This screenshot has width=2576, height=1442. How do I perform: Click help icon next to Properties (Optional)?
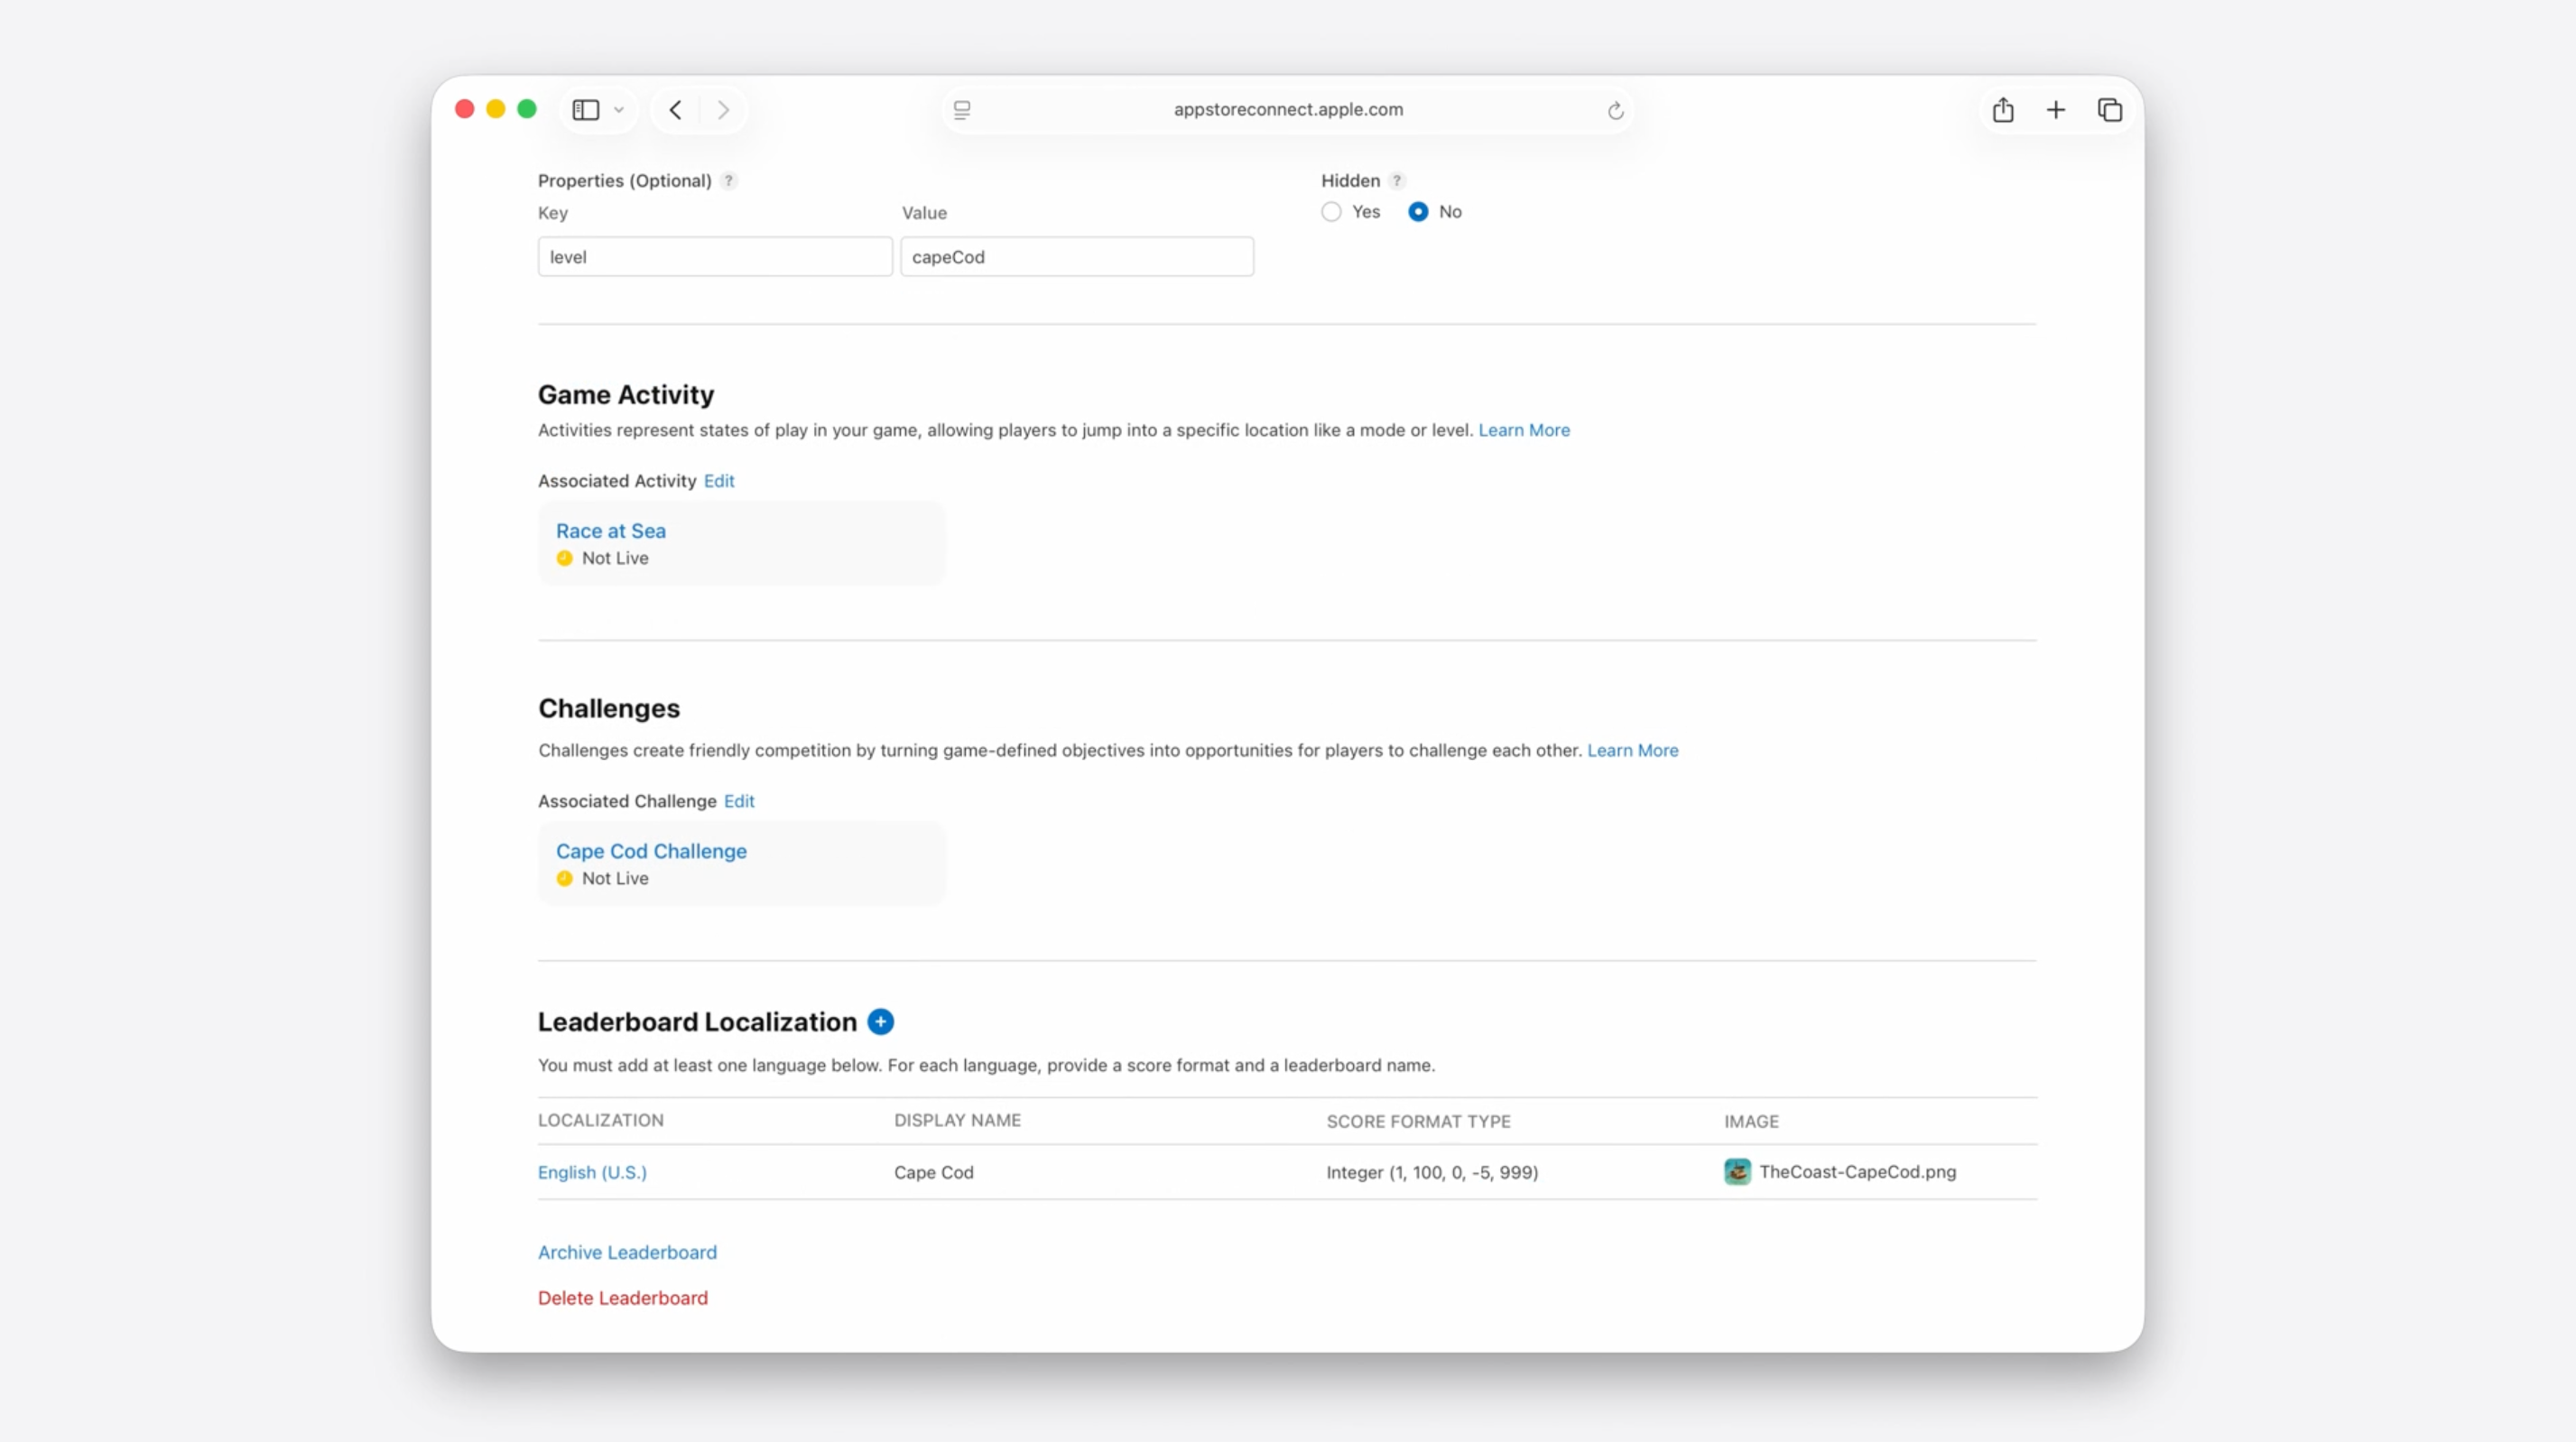pyautogui.click(x=729, y=181)
